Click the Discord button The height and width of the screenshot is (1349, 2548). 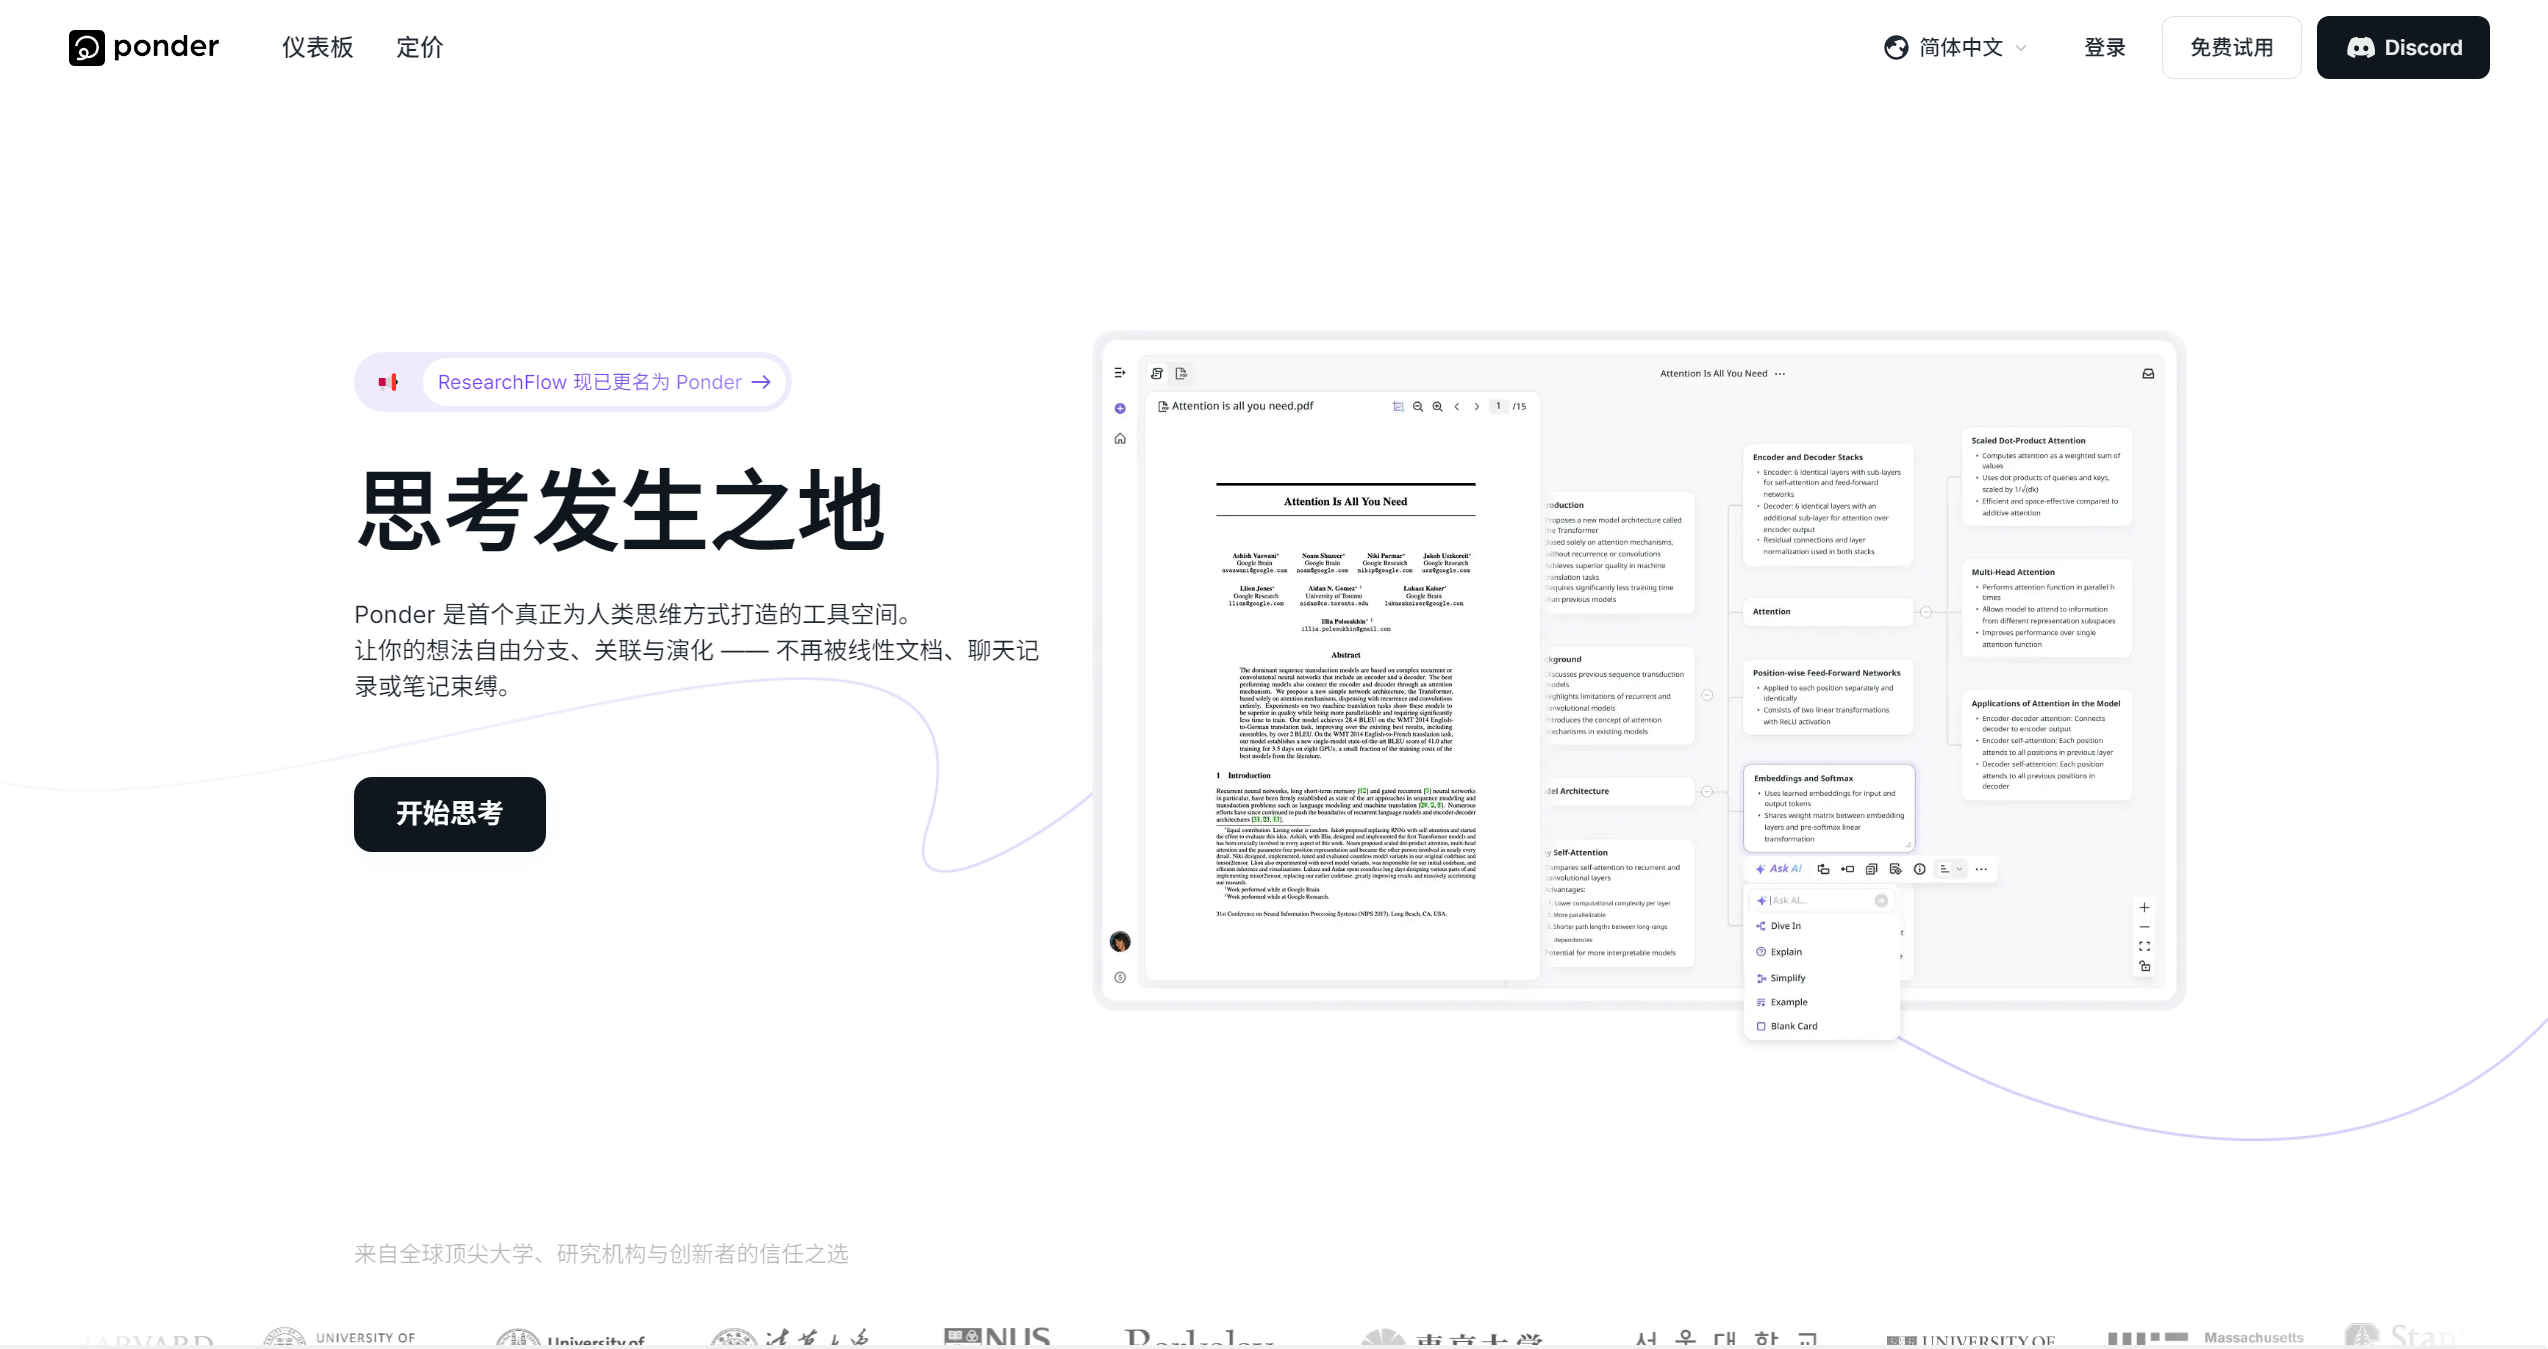pyautogui.click(x=2402, y=47)
